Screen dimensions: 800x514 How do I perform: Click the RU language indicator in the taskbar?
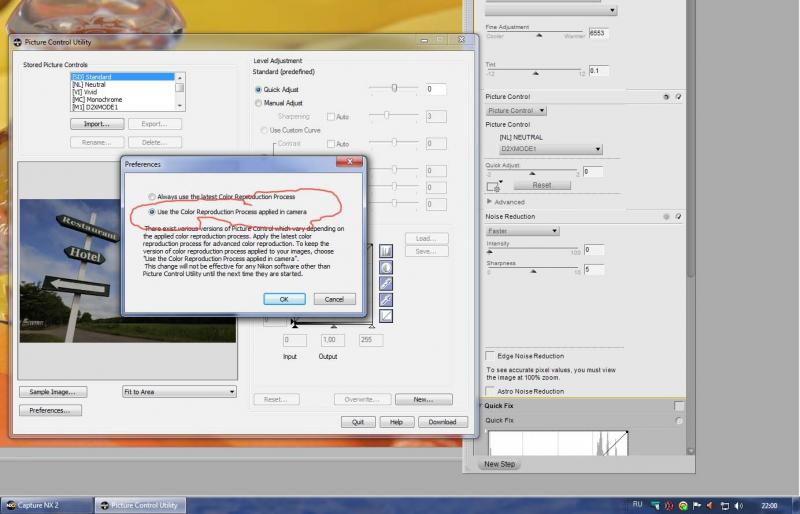coord(637,504)
